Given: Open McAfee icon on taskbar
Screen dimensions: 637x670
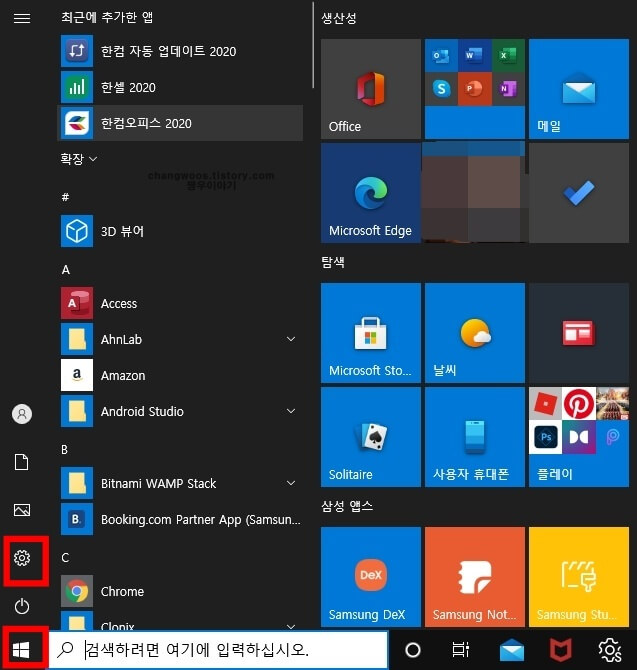Looking at the screenshot, I should click(x=561, y=650).
